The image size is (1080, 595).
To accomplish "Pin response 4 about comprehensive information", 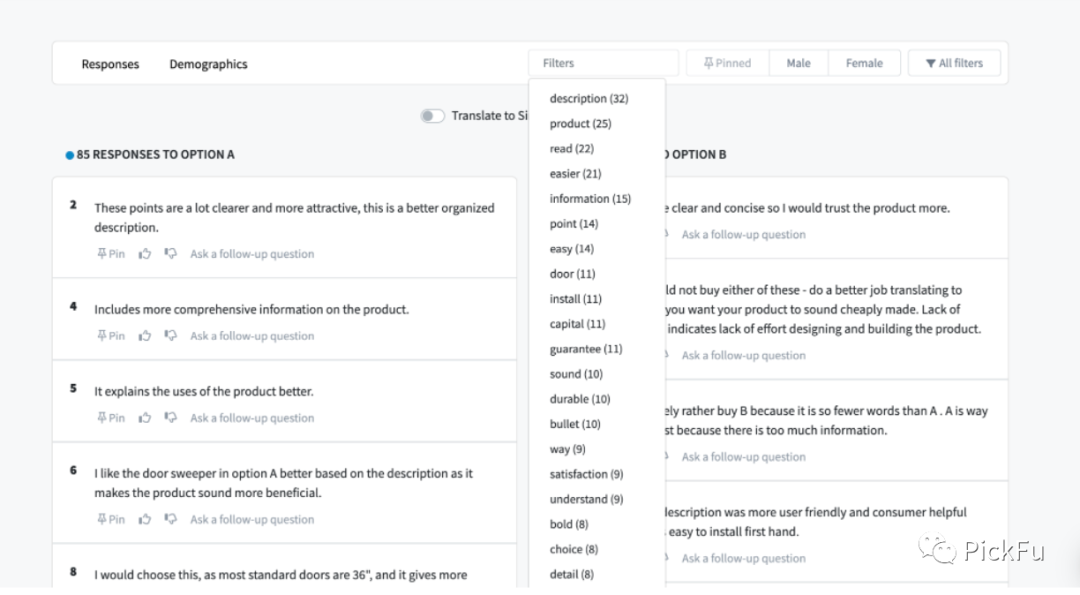I will [x=111, y=335].
